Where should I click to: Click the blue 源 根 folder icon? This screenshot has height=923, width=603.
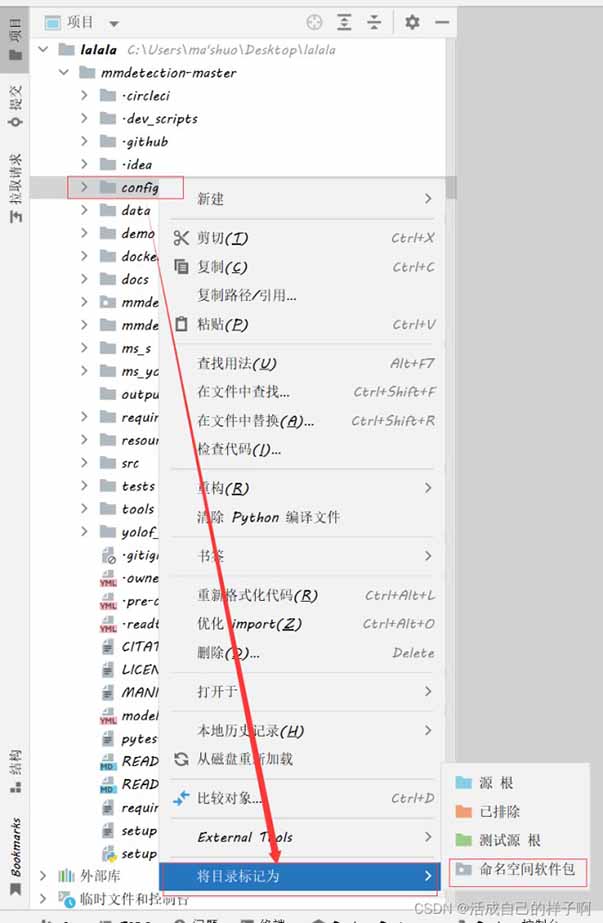pyautogui.click(x=464, y=783)
